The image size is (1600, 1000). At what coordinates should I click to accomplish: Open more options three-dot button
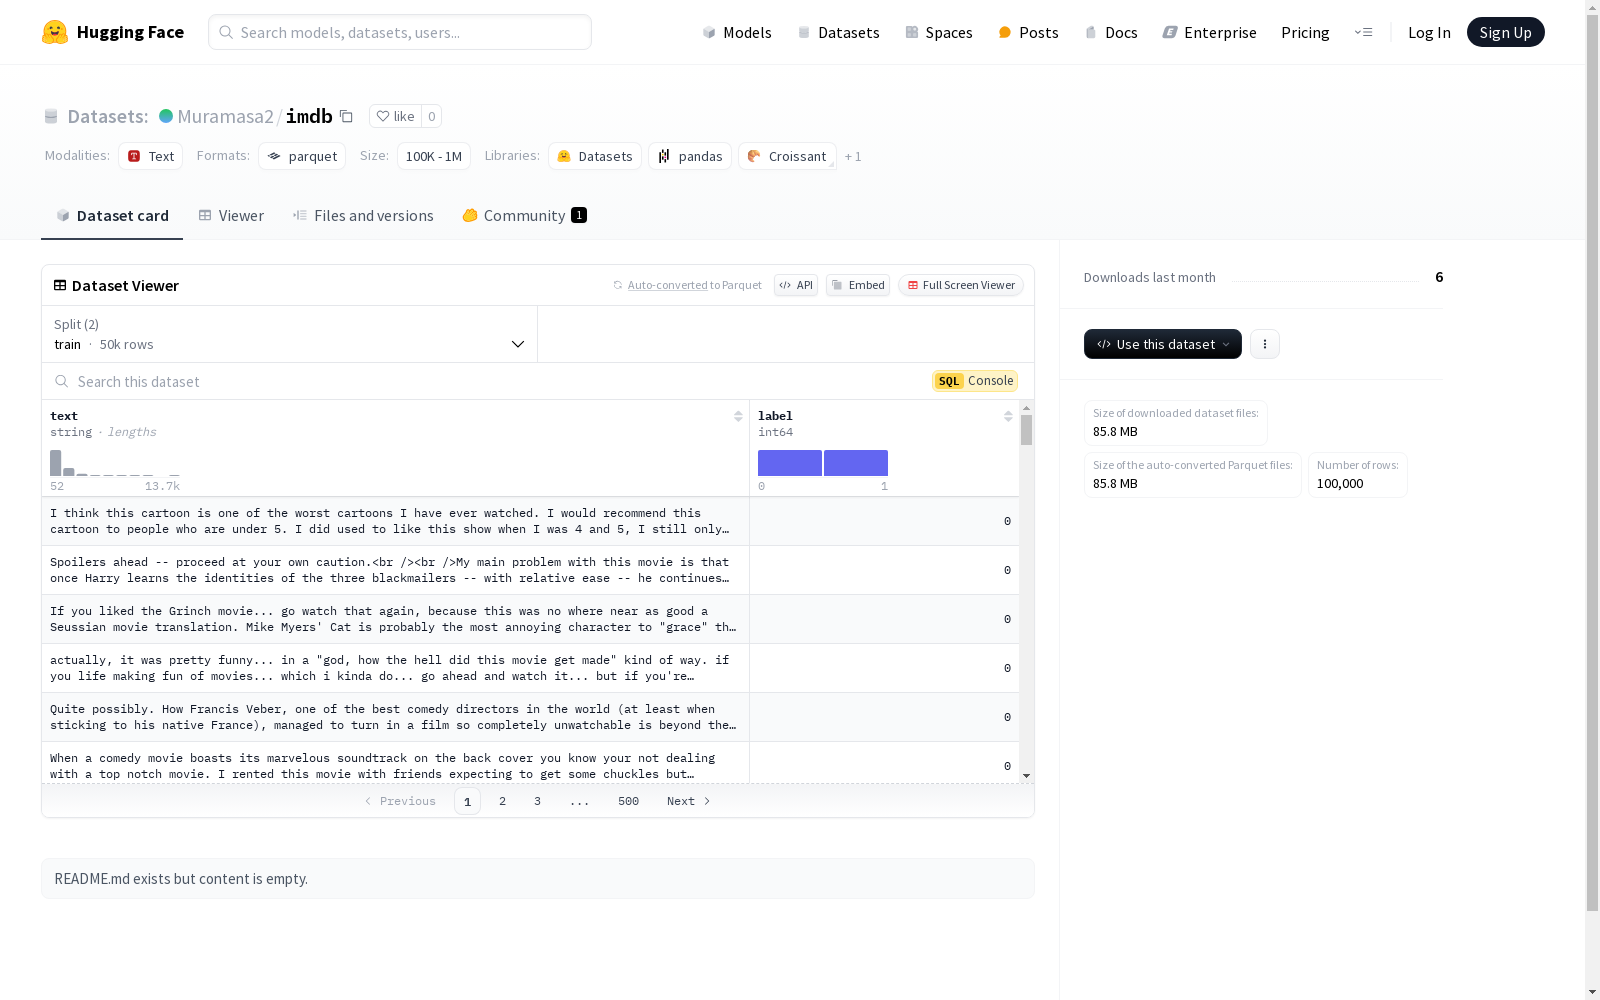(1265, 344)
